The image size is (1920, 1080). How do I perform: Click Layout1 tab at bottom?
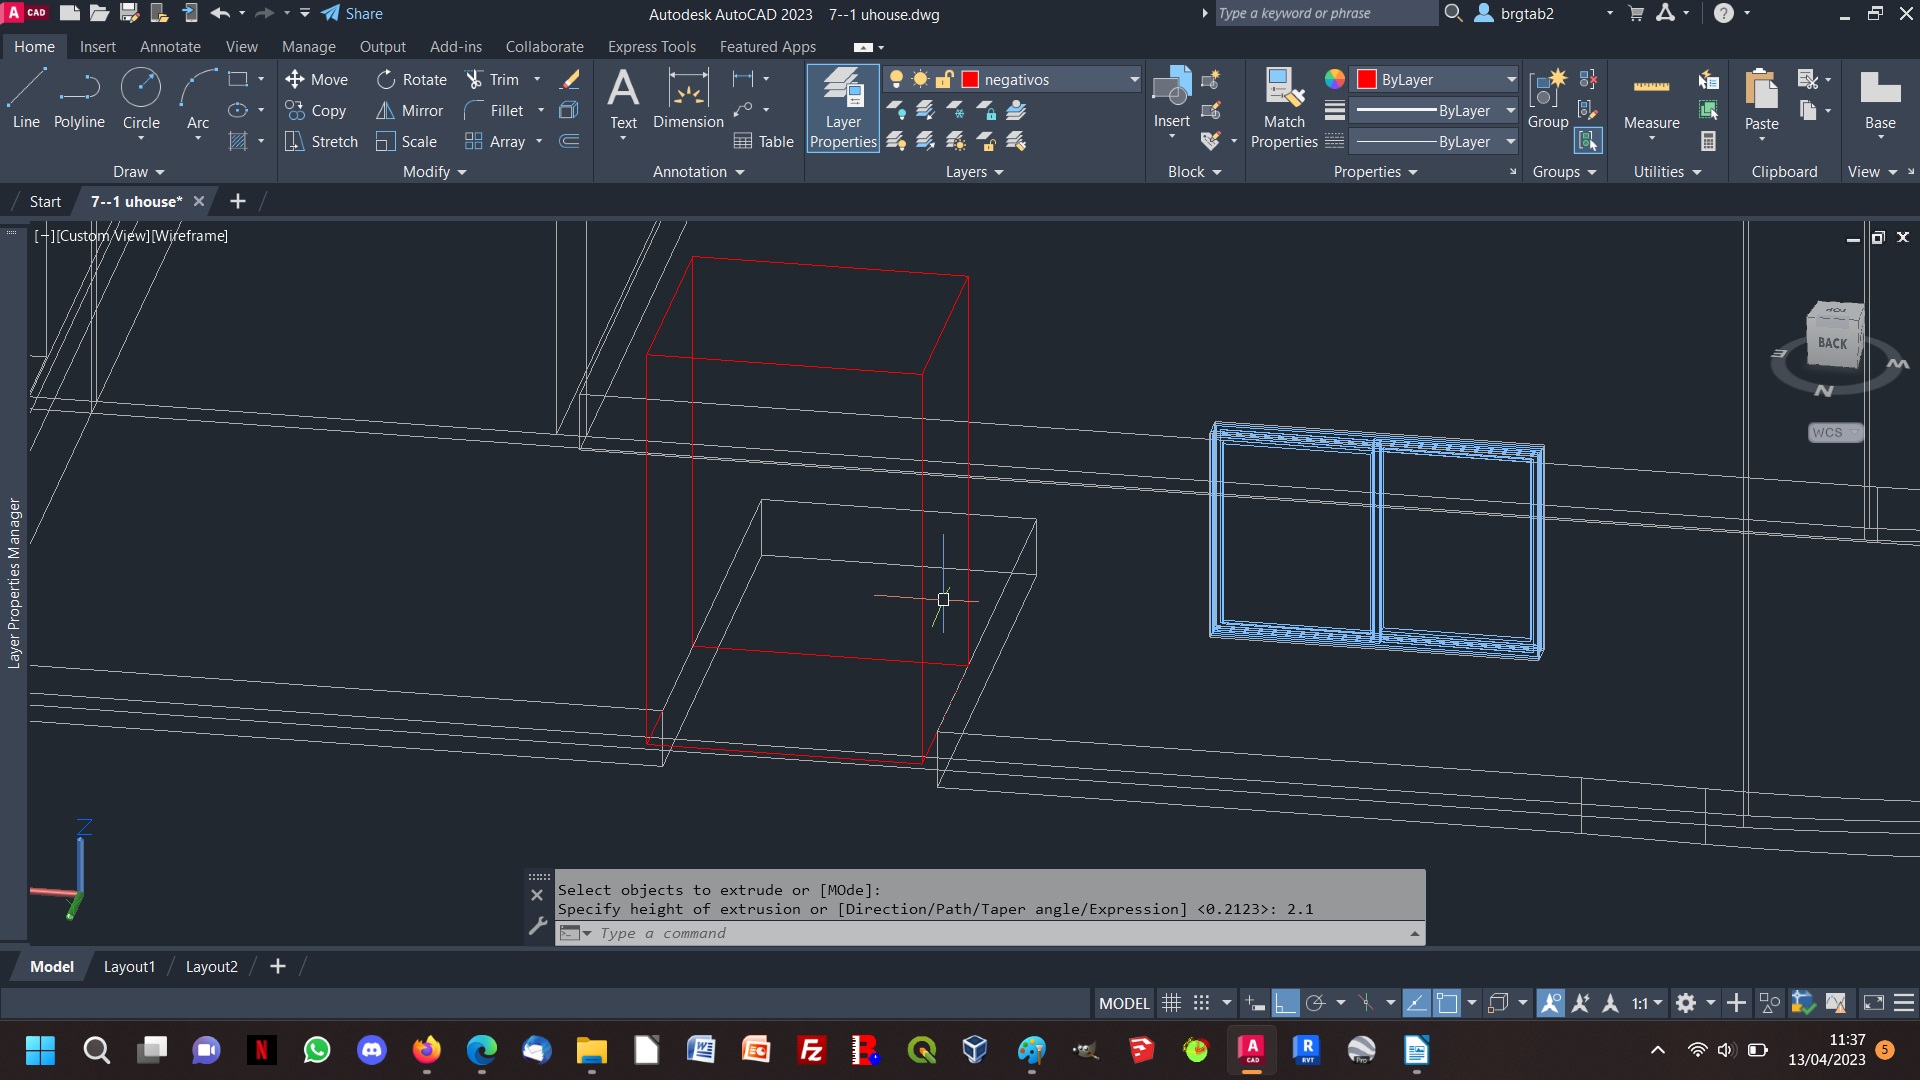click(x=128, y=967)
